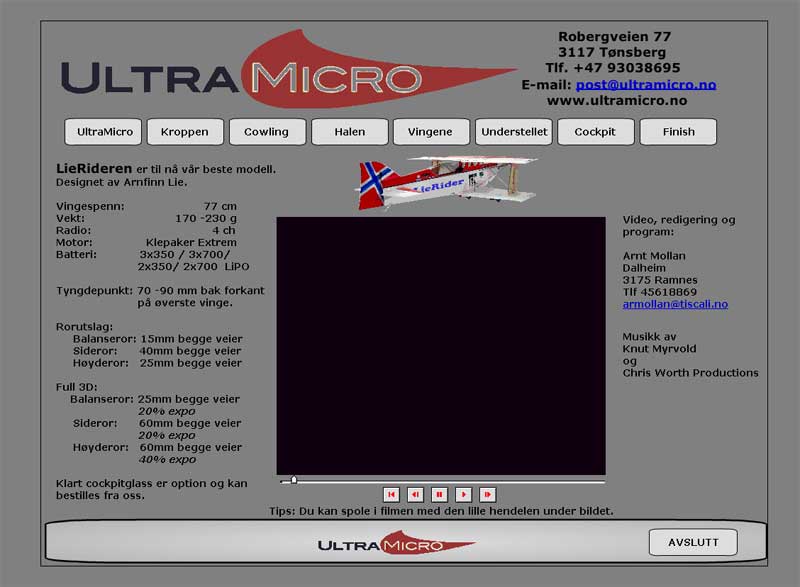Open the Cowling section
Viewport: 800px width, 587px height.
[x=267, y=132]
